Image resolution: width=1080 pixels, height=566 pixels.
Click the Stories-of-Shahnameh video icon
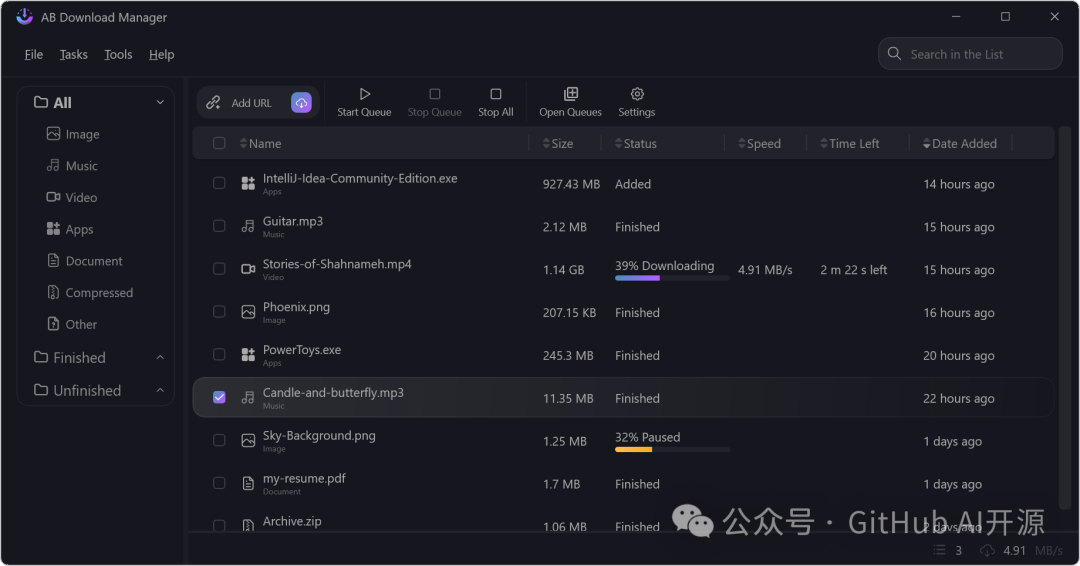pos(248,269)
